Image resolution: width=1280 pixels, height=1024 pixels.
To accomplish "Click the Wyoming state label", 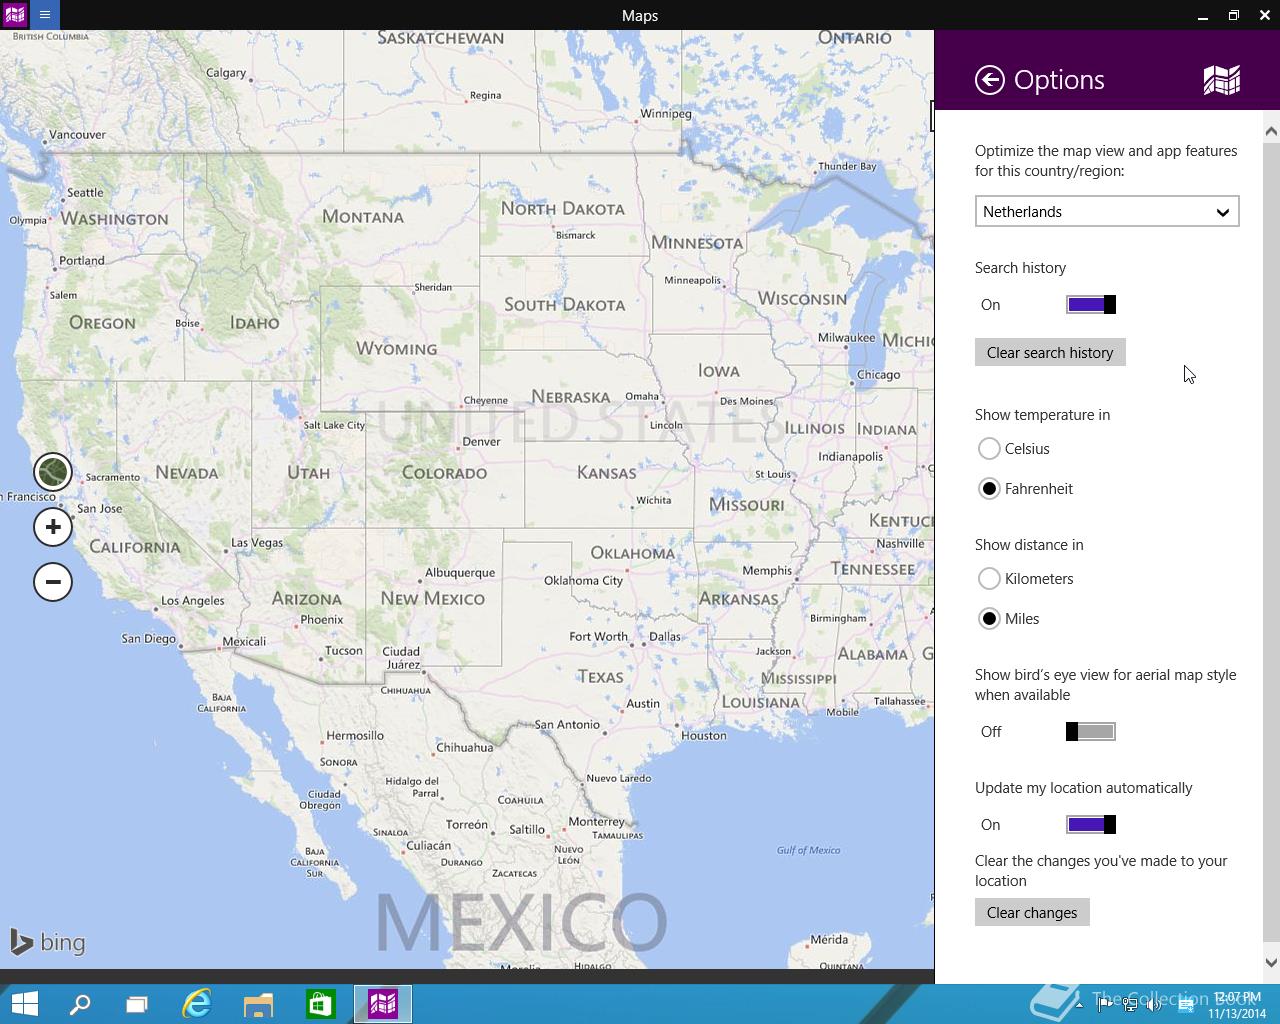I will click(397, 349).
